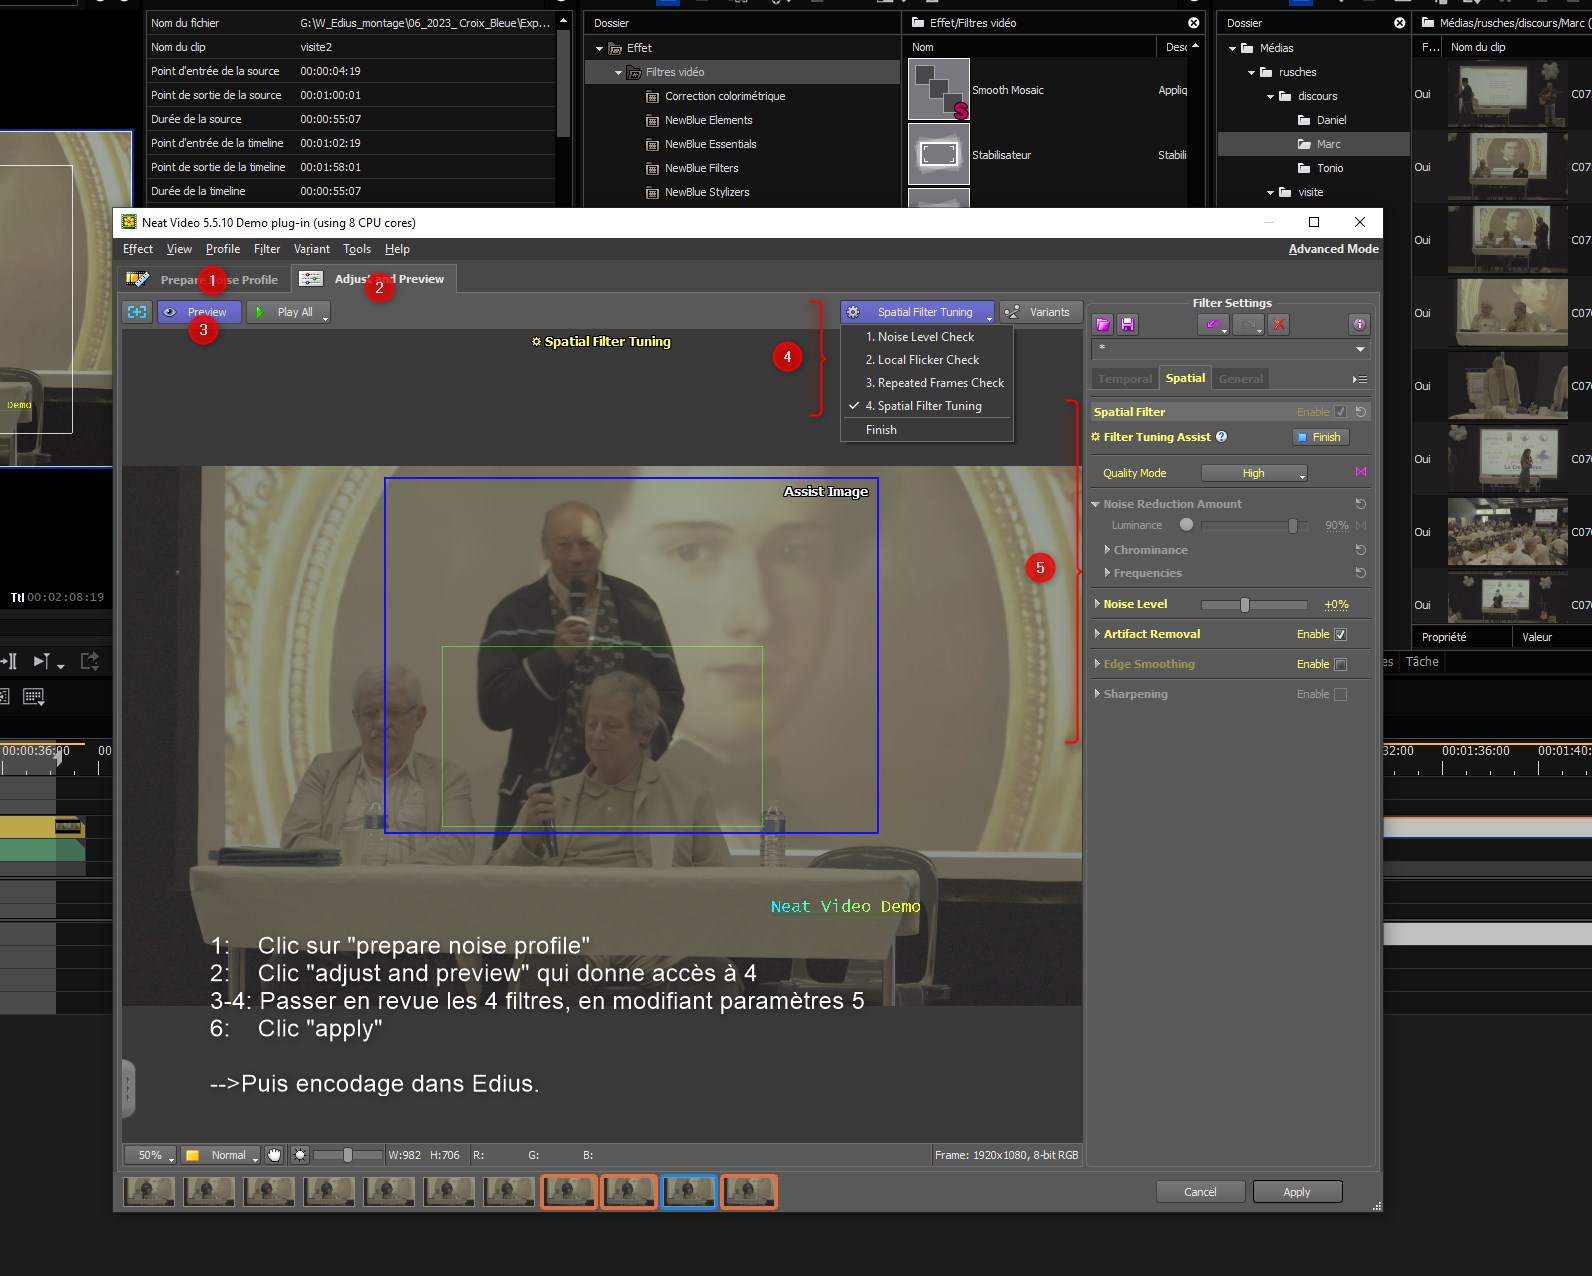Disable the Artifact Removal checkbox

[x=1341, y=634]
